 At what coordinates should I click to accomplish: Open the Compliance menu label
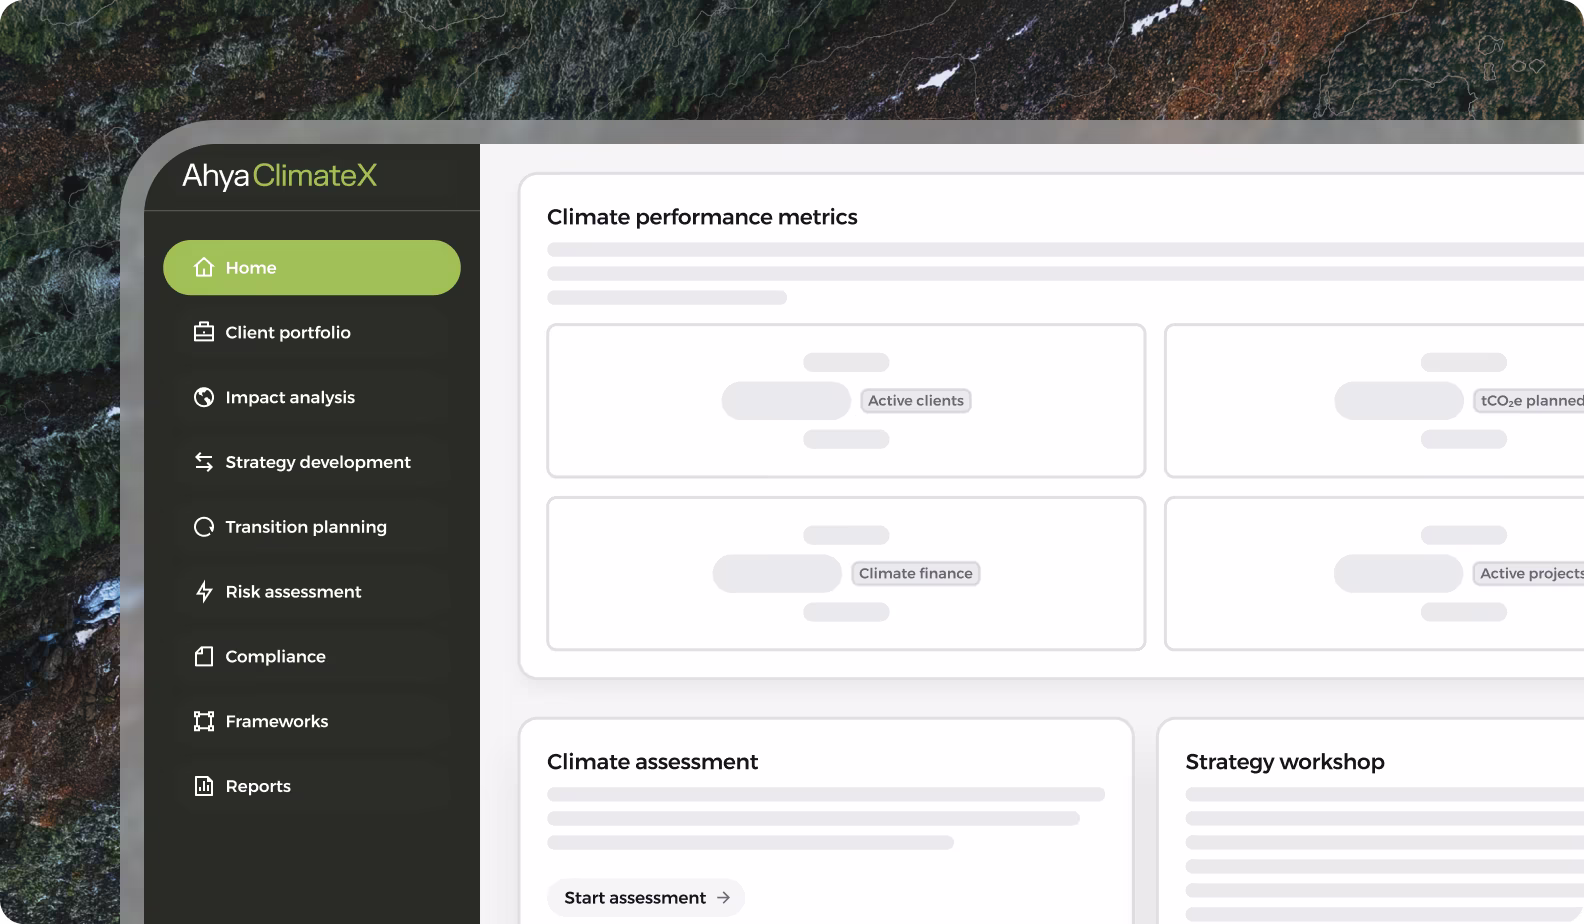[x=275, y=657]
